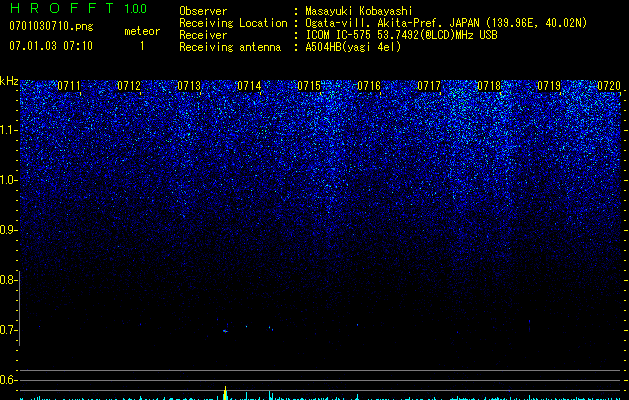Click the 0.9 kHz axis label
The image size is (629, 400).
pyautogui.click(x=8, y=230)
